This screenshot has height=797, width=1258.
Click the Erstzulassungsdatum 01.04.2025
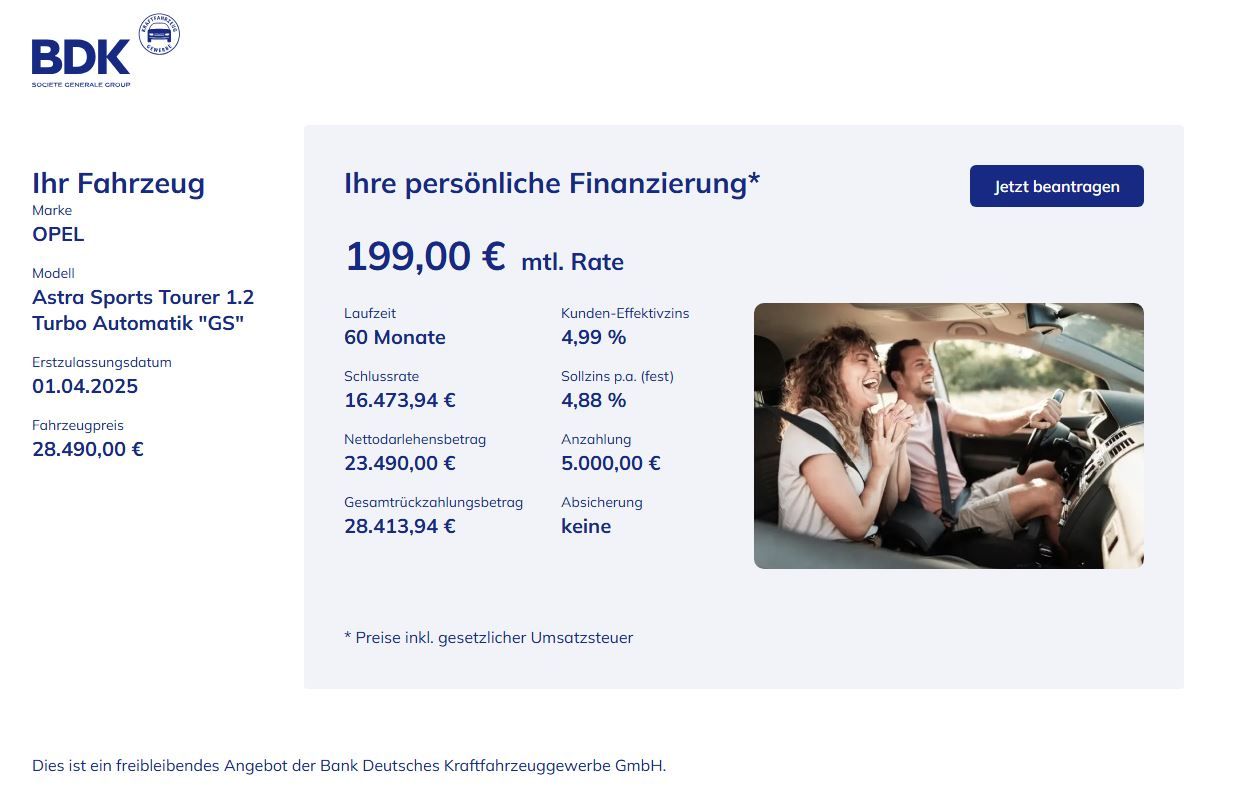(x=85, y=386)
